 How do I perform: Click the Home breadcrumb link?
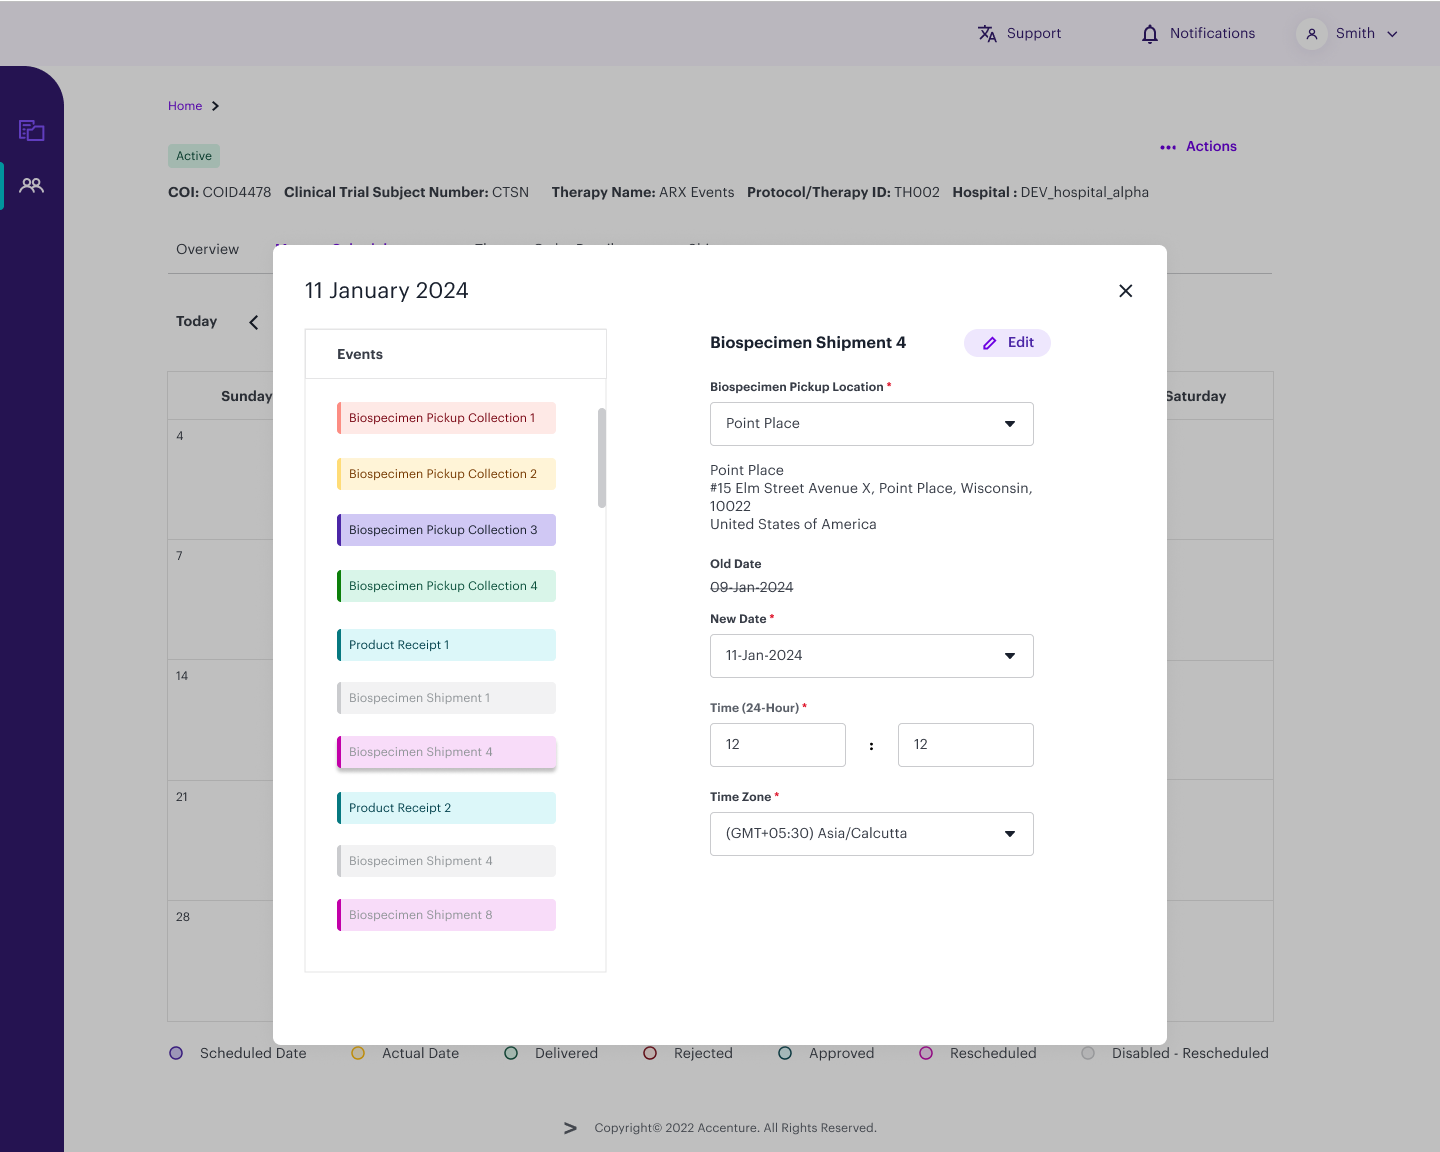pyautogui.click(x=186, y=105)
